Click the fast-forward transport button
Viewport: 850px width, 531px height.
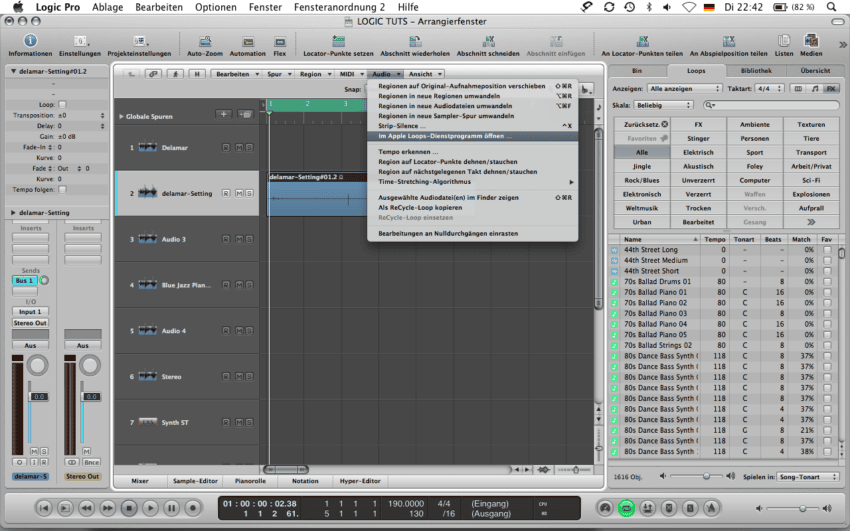(108, 508)
